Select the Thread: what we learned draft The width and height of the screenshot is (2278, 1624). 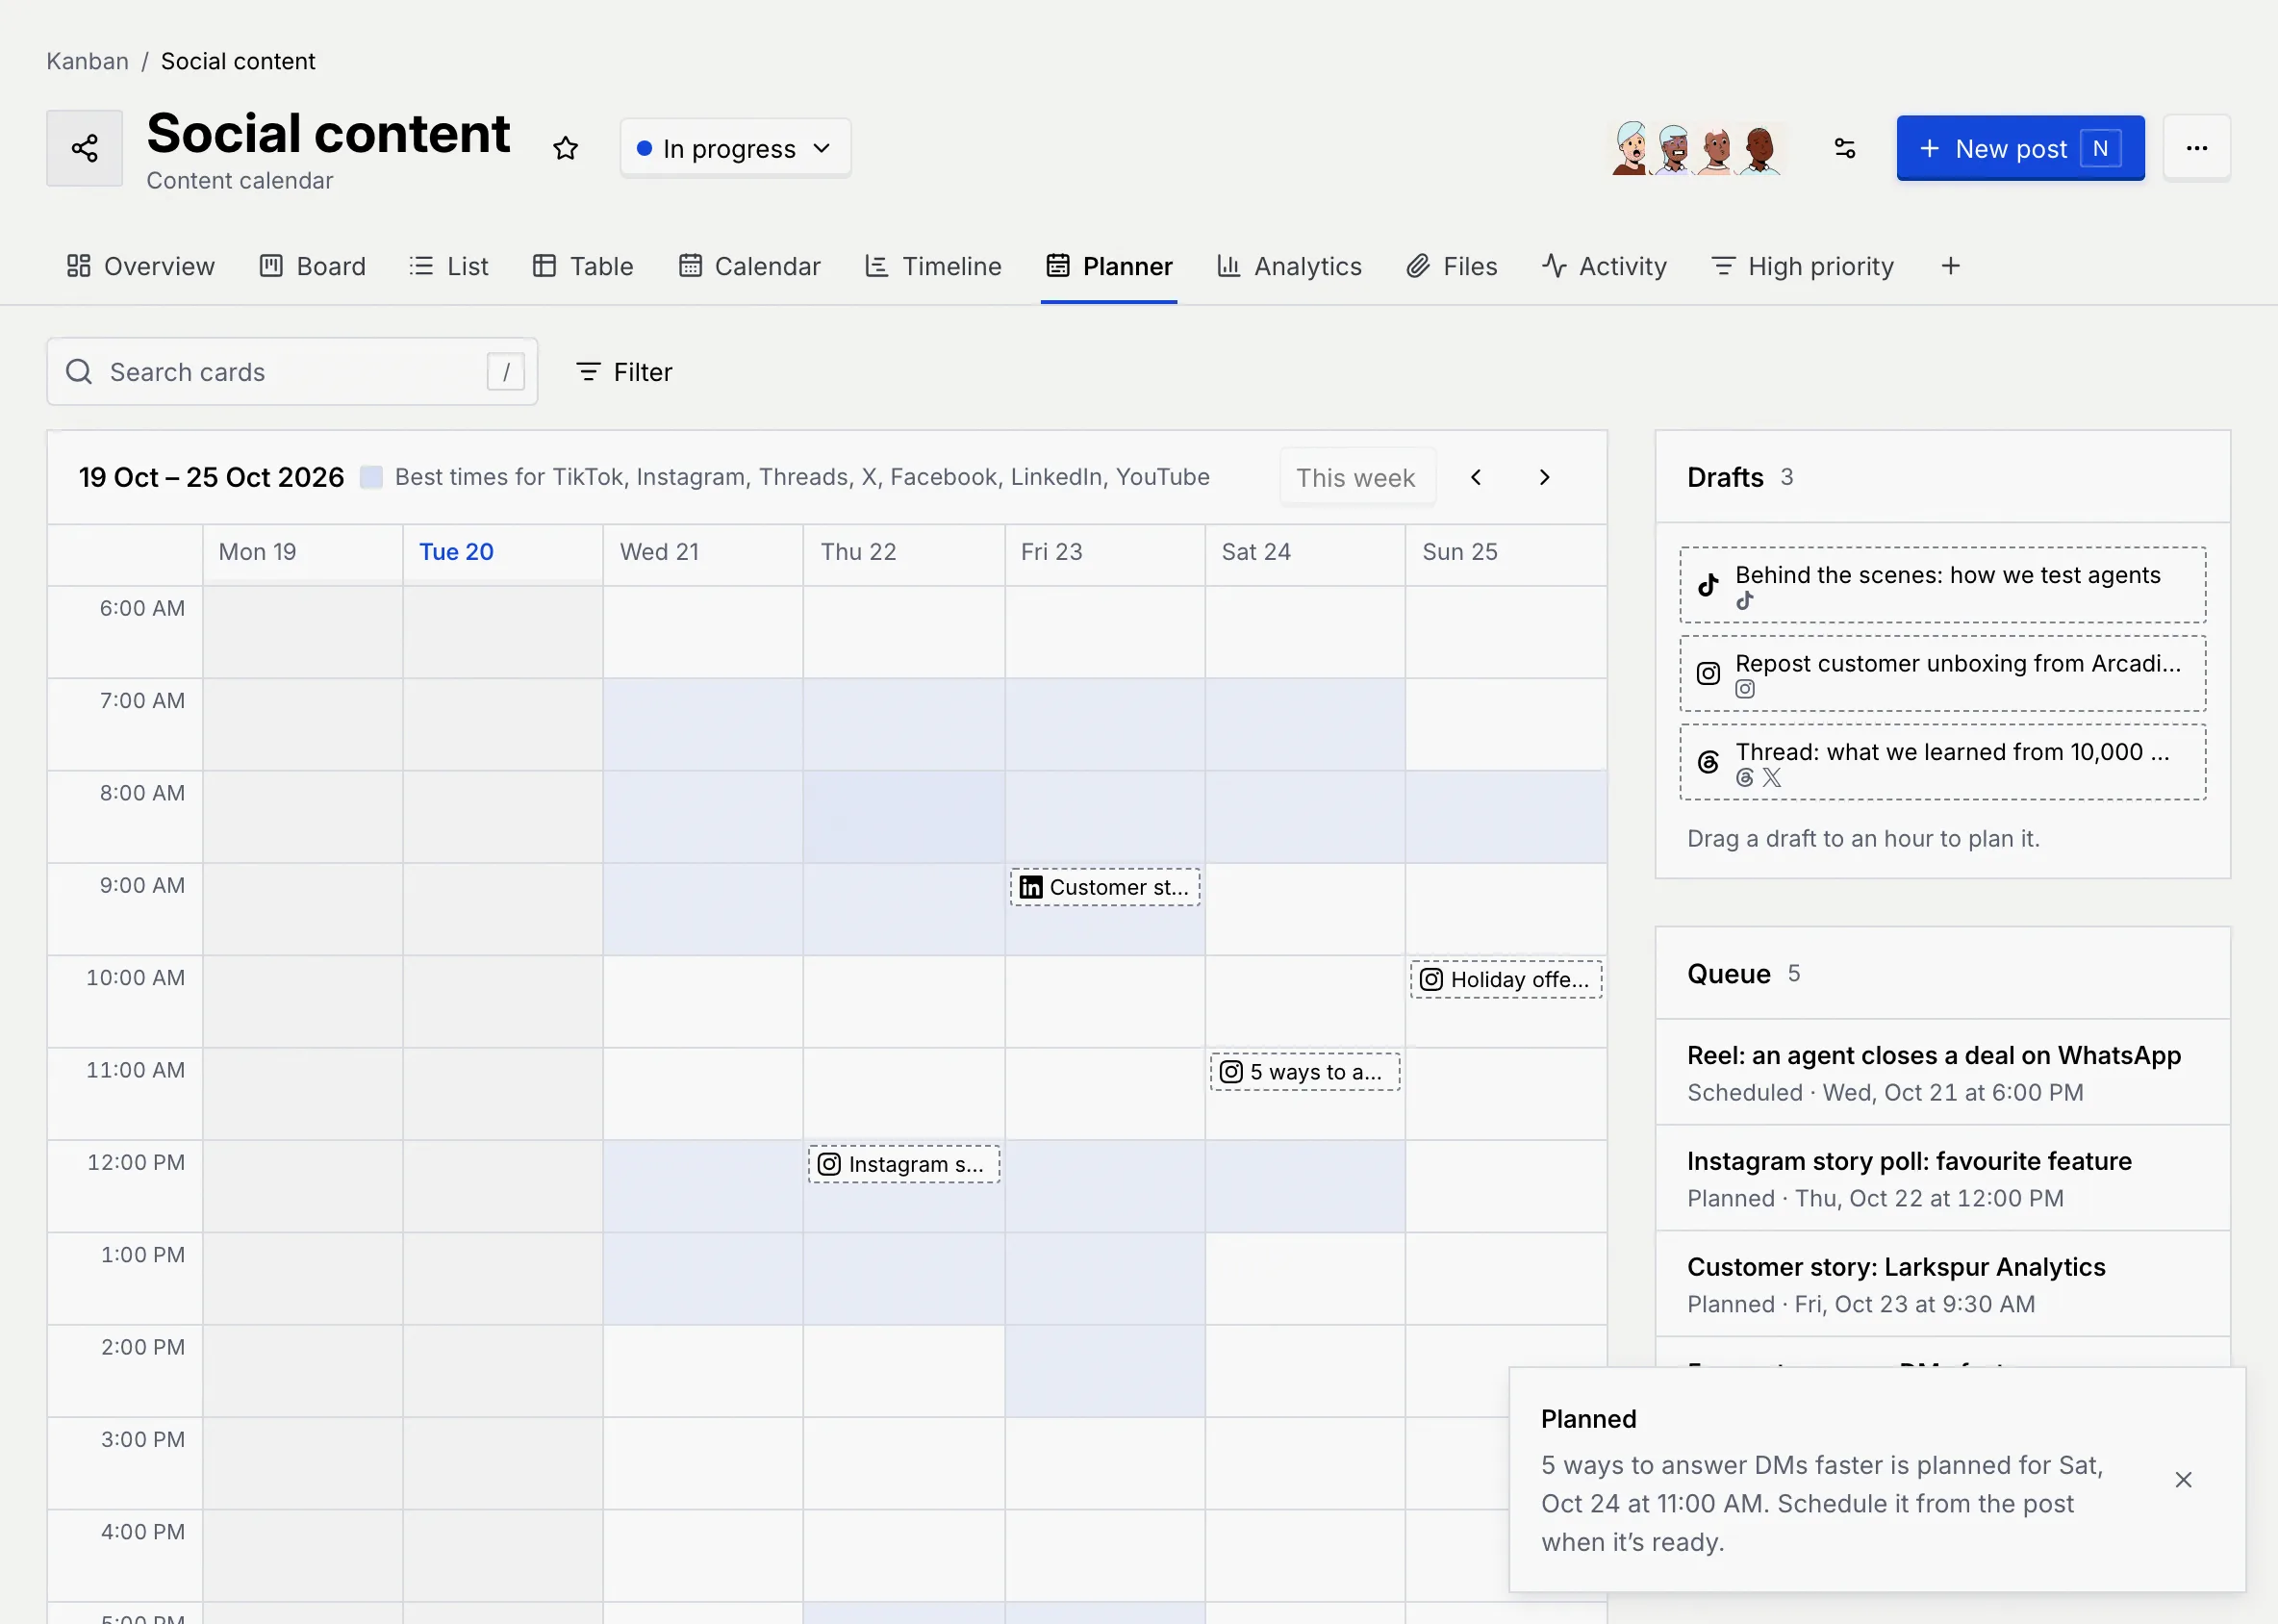tap(1942, 762)
